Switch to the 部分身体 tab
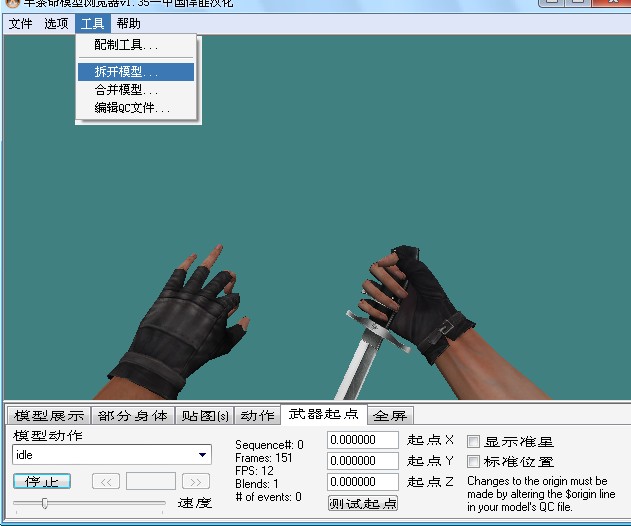Screen dimensions: 631x526 click(x=133, y=415)
